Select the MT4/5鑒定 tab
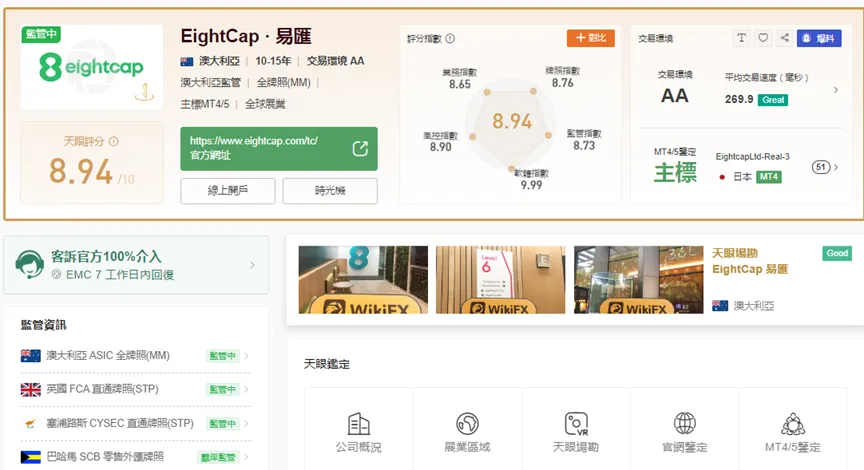 coord(793,432)
